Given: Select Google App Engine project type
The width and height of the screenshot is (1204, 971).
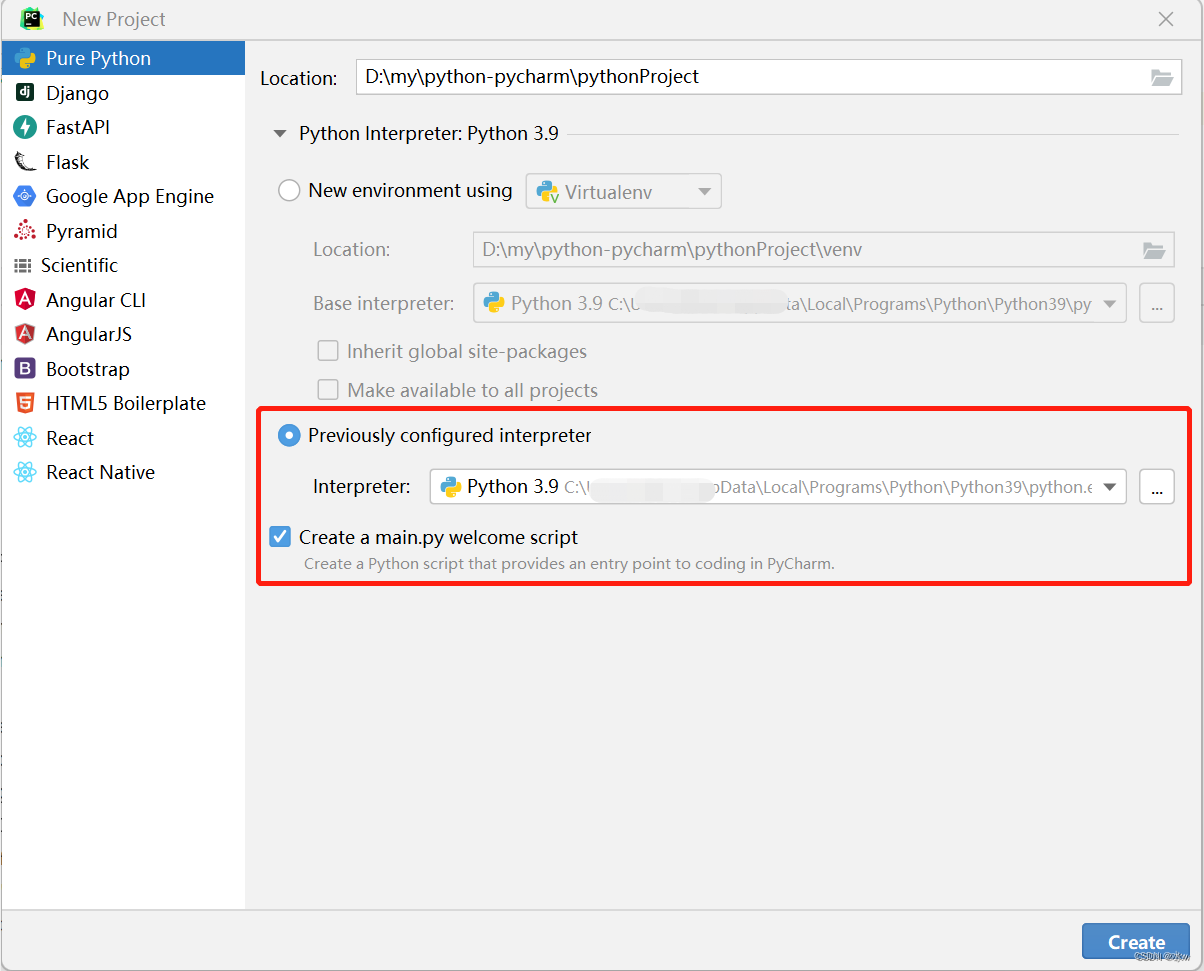Looking at the screenshot, I should tap(123, 196).
